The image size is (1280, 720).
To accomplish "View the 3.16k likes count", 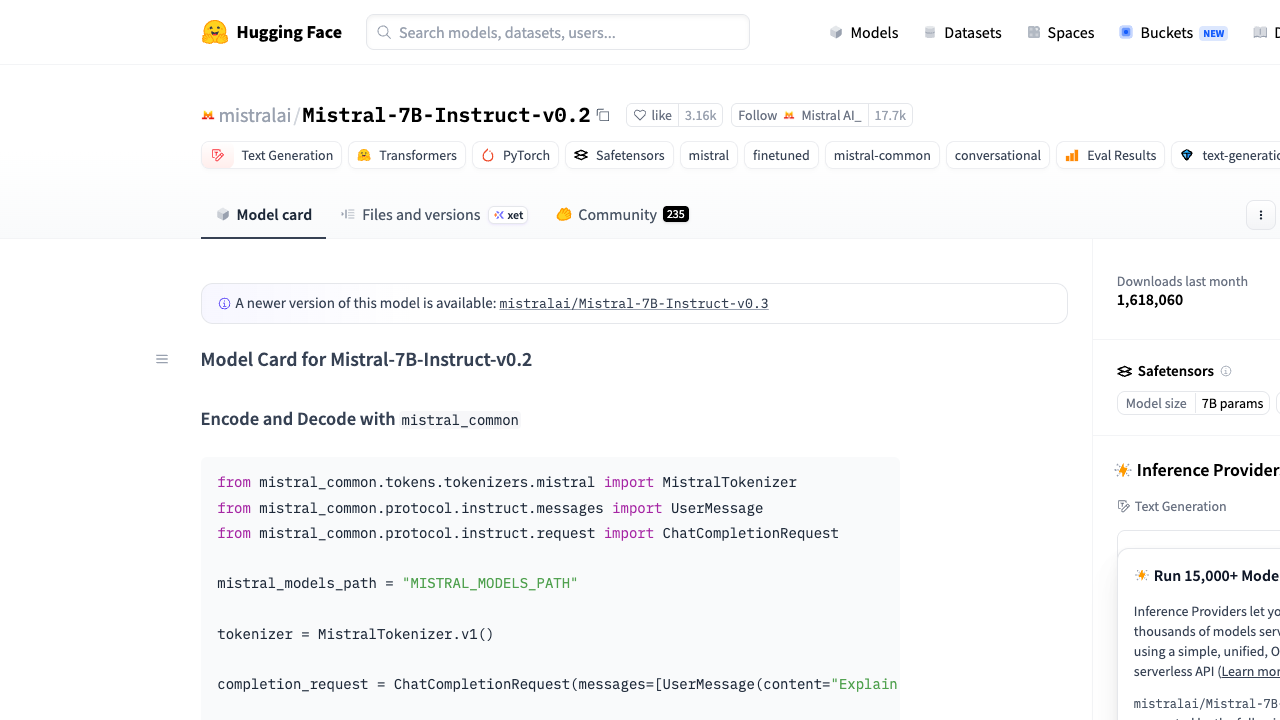I will (701, 116).
